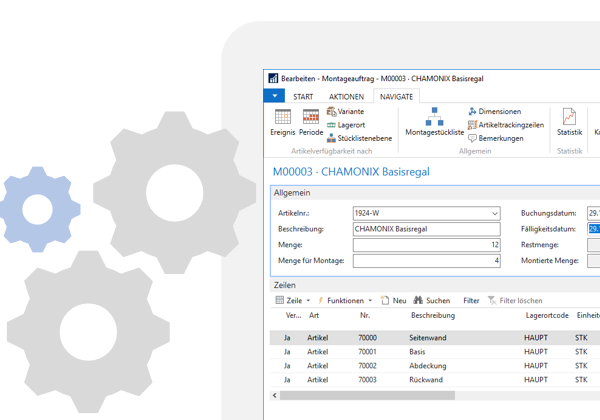The width and height of the screenshot is (600, 420).
Task: Click item number 70000
Action: [x=367, y=338]
